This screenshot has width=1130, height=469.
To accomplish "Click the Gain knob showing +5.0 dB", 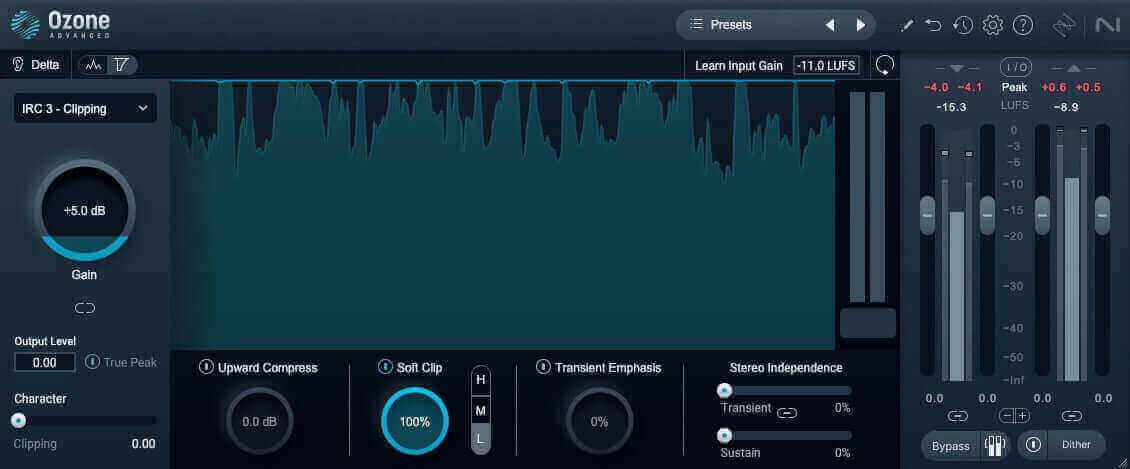I will [84, 210].
